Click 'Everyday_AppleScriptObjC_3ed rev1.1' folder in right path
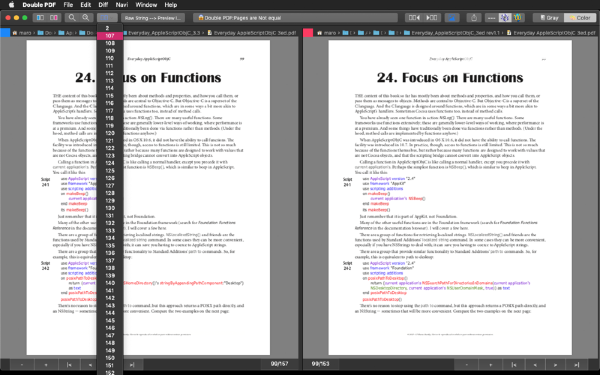Image resolution: width=600 pixels, height=375 pixels. coord(452,33)
